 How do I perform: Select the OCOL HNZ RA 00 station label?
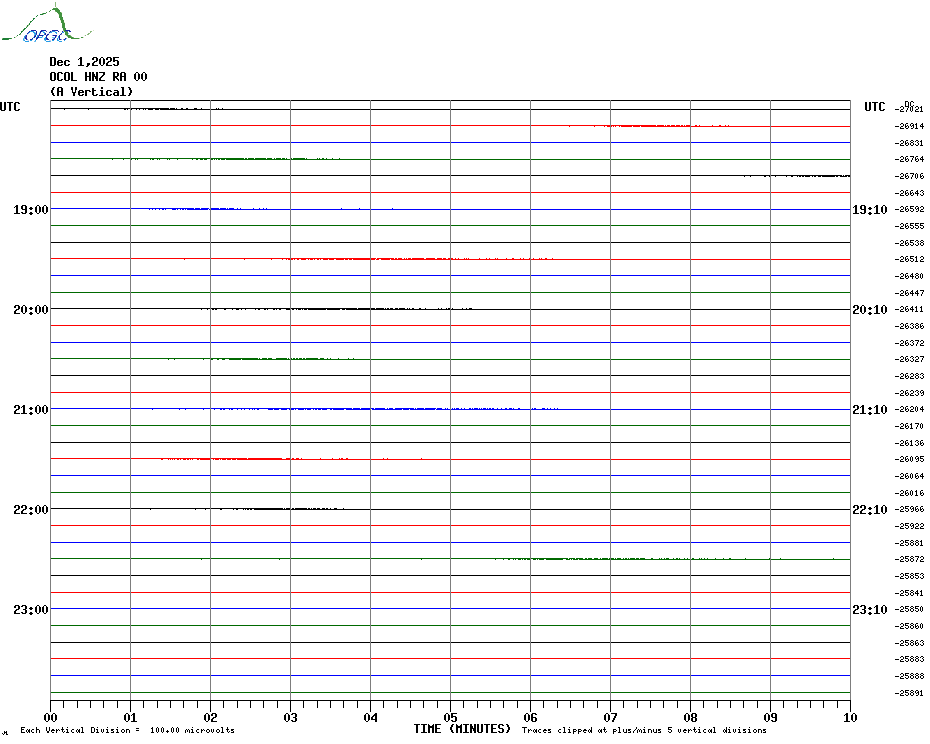click(98, 77)
